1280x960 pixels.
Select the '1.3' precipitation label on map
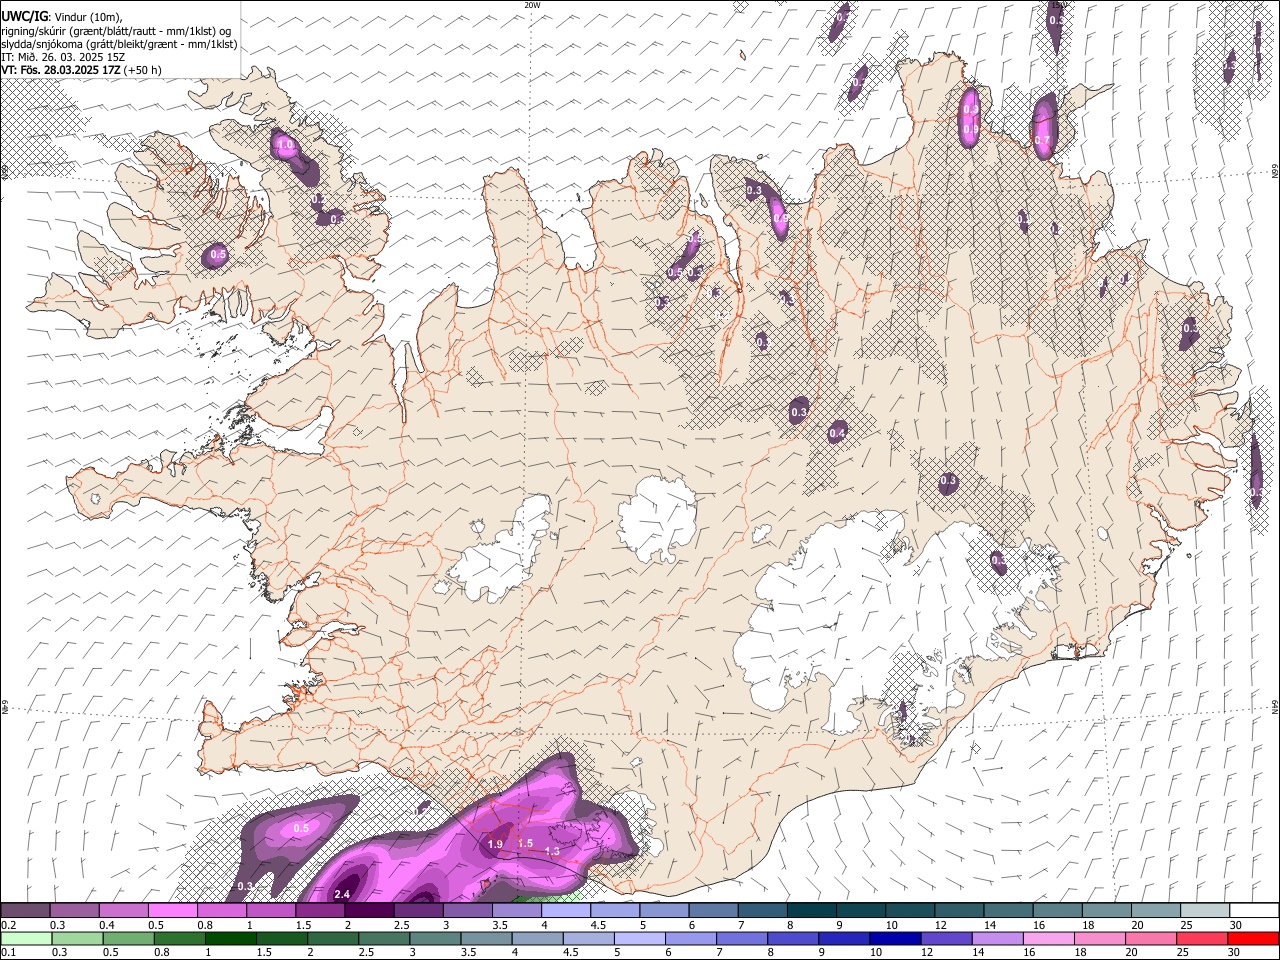click(552, 850)
